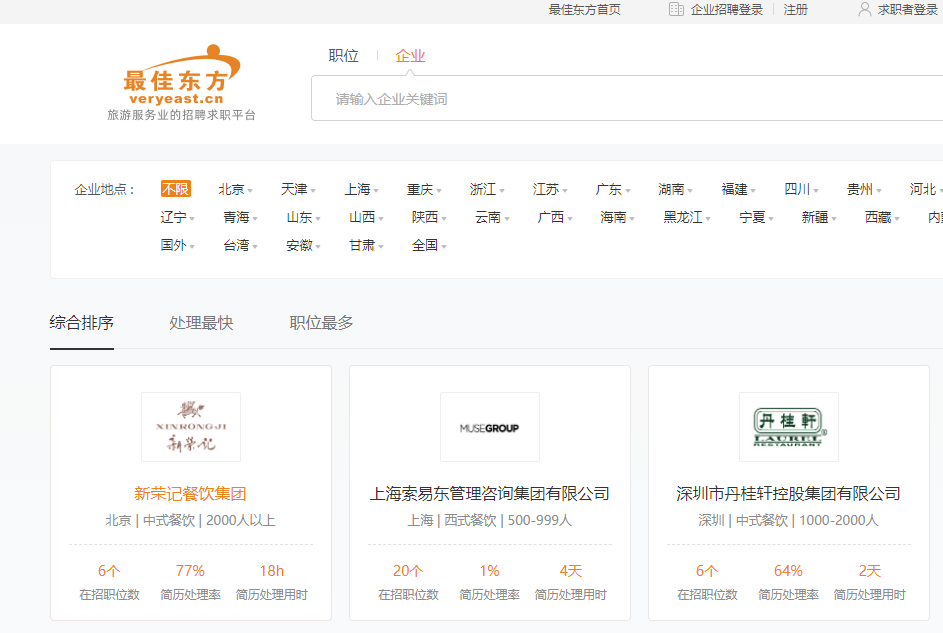This screenshot has width=943, height=633.
Task: Expand the 贵州 location dropdown
Action: 864,189
